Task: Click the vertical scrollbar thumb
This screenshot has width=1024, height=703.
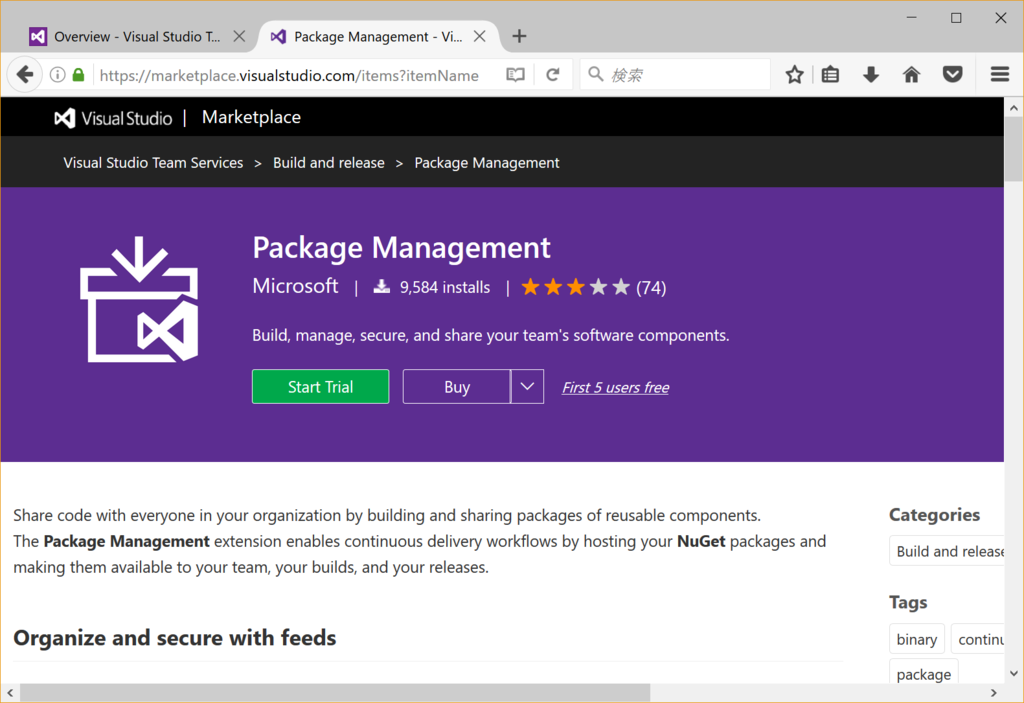Action: click(1014, 150)
